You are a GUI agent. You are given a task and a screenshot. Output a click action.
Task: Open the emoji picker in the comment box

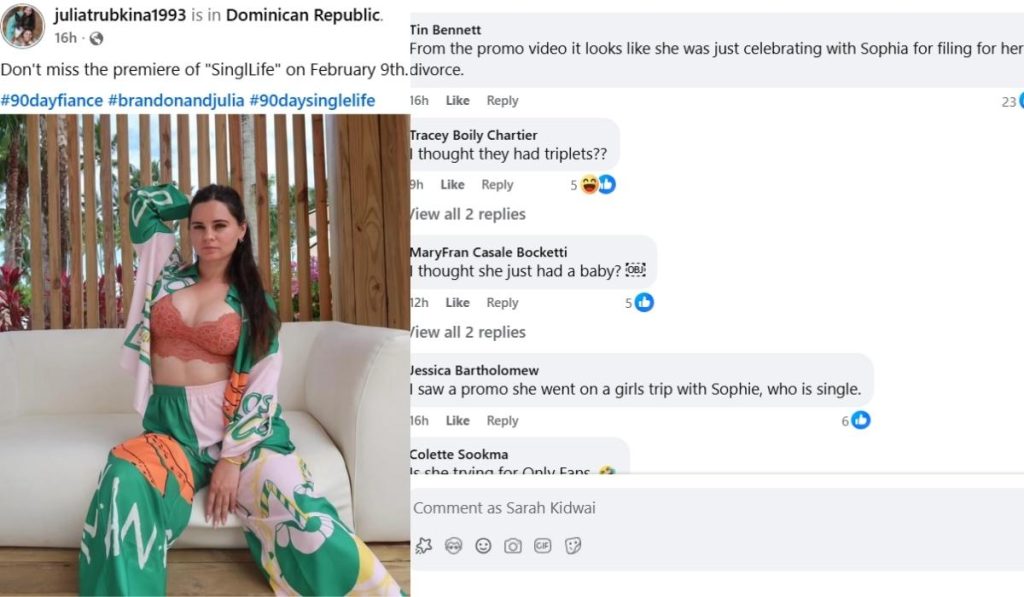pyautogui.click(x=482, y=547)
